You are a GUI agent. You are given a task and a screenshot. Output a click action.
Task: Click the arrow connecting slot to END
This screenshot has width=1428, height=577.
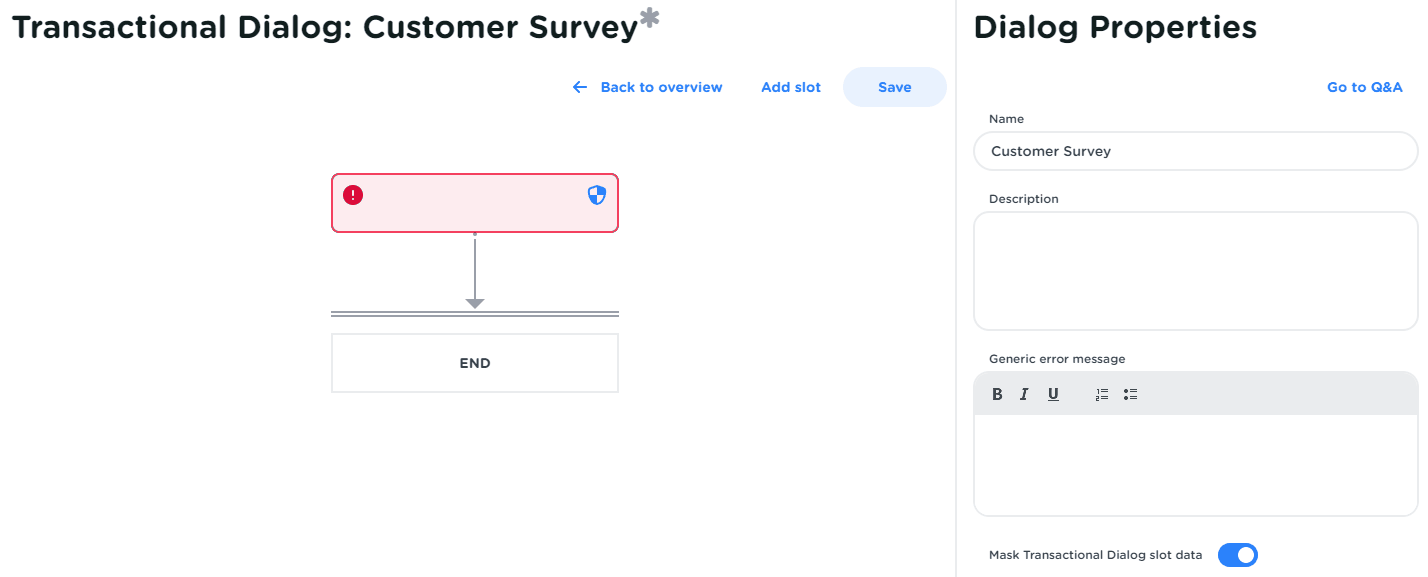click(475, 270)
